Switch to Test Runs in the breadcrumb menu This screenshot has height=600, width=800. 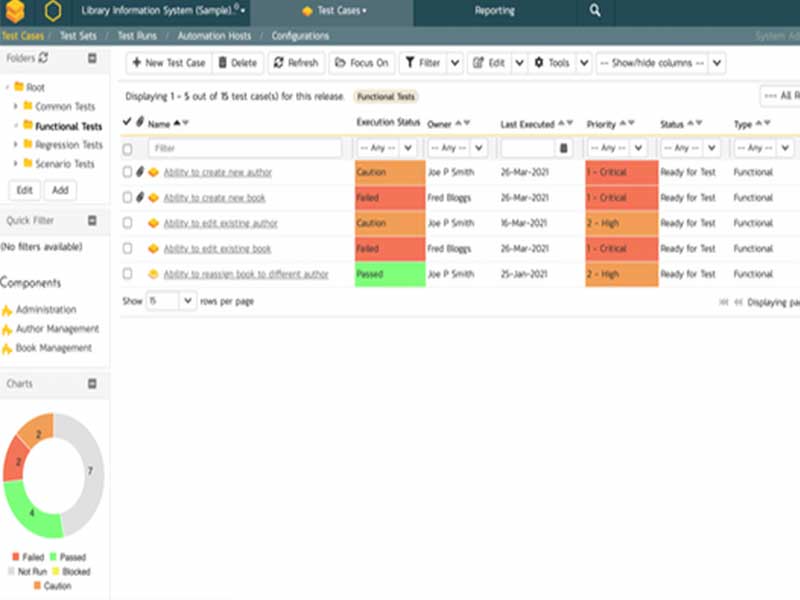[x=136, y=36]
